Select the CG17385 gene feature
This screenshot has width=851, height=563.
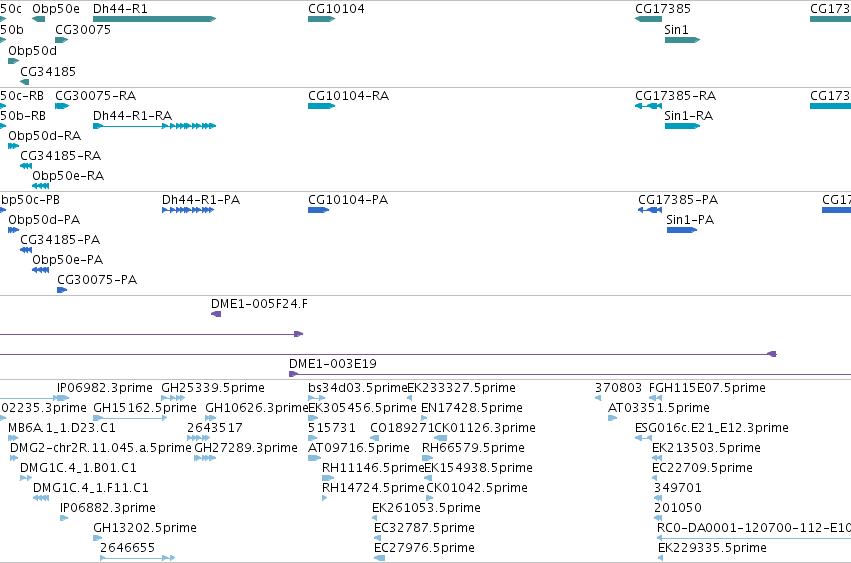pos(648,19)
